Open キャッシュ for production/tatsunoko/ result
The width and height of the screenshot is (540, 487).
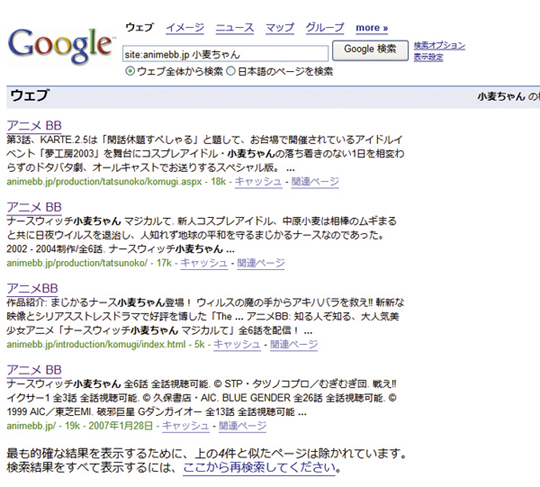click(x=204, y=263)
